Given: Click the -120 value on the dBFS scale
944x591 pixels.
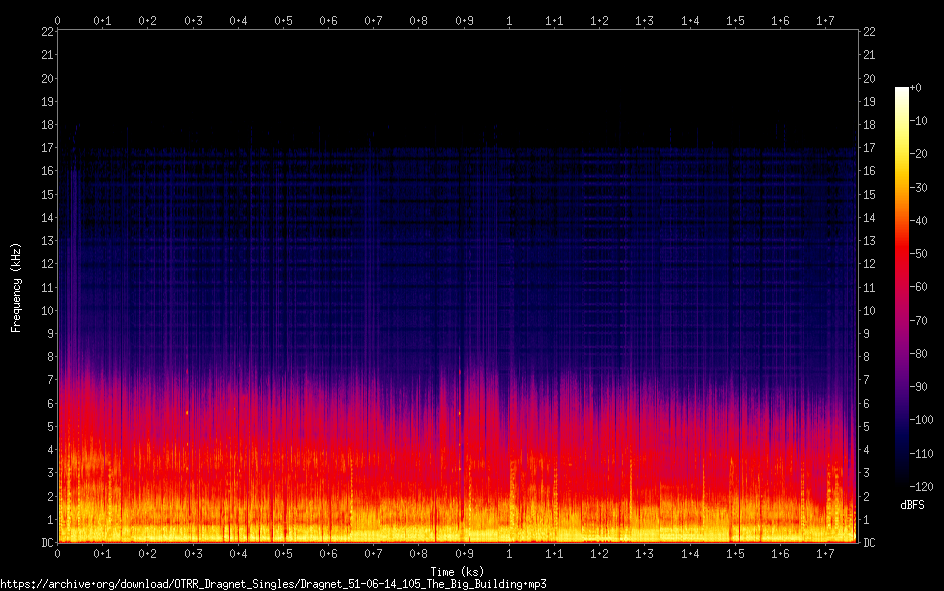Looking at the screenshot, I should coord(925,484).
